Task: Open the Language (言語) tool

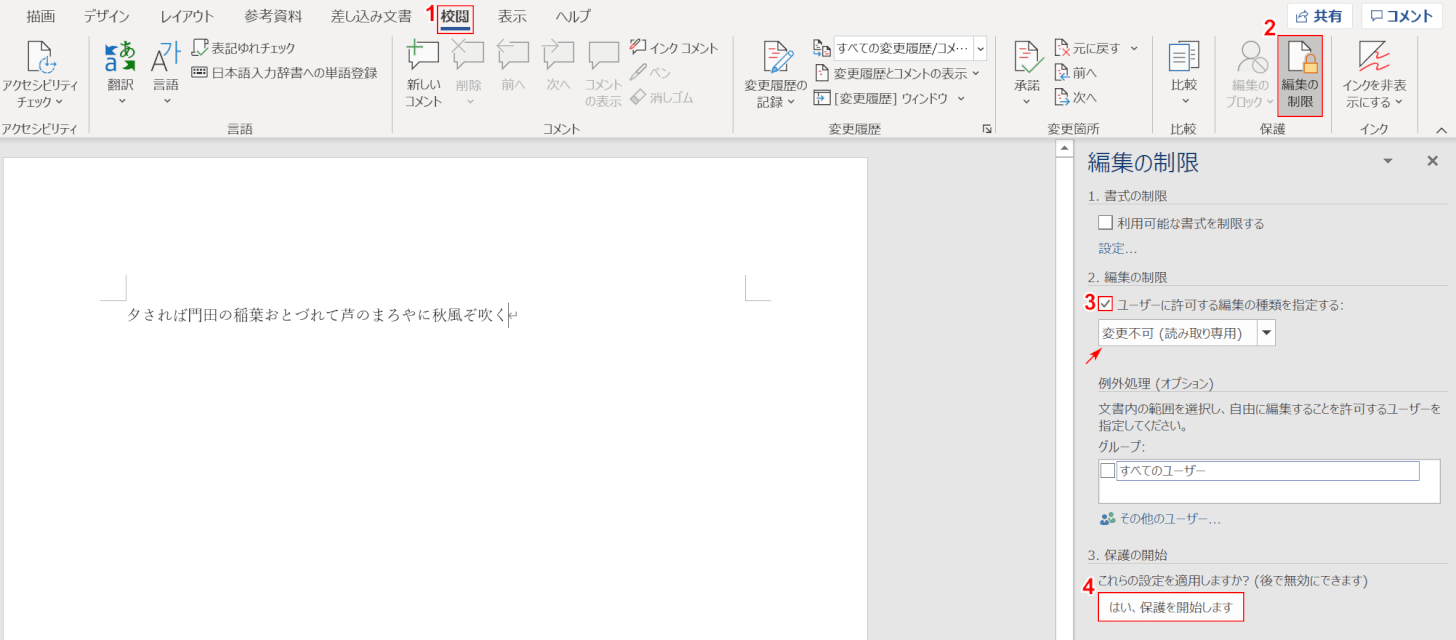Action: coord(166,58)
